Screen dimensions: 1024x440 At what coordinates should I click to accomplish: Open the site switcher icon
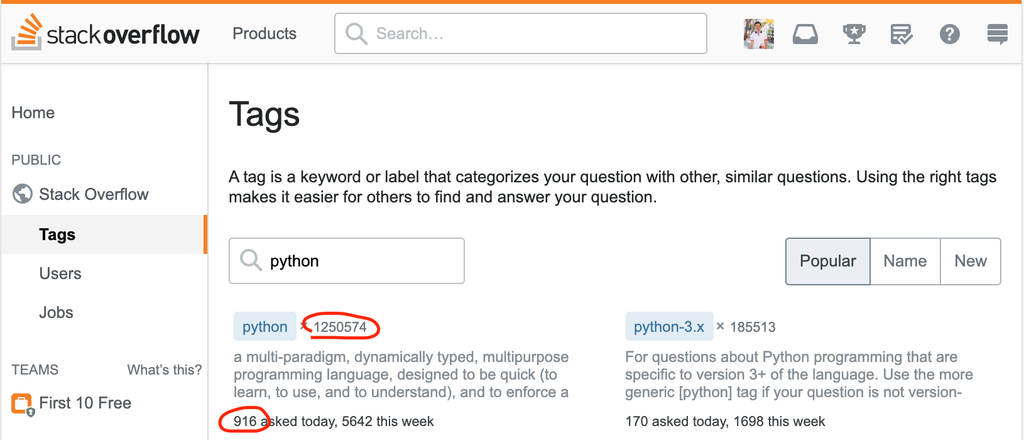997,34
